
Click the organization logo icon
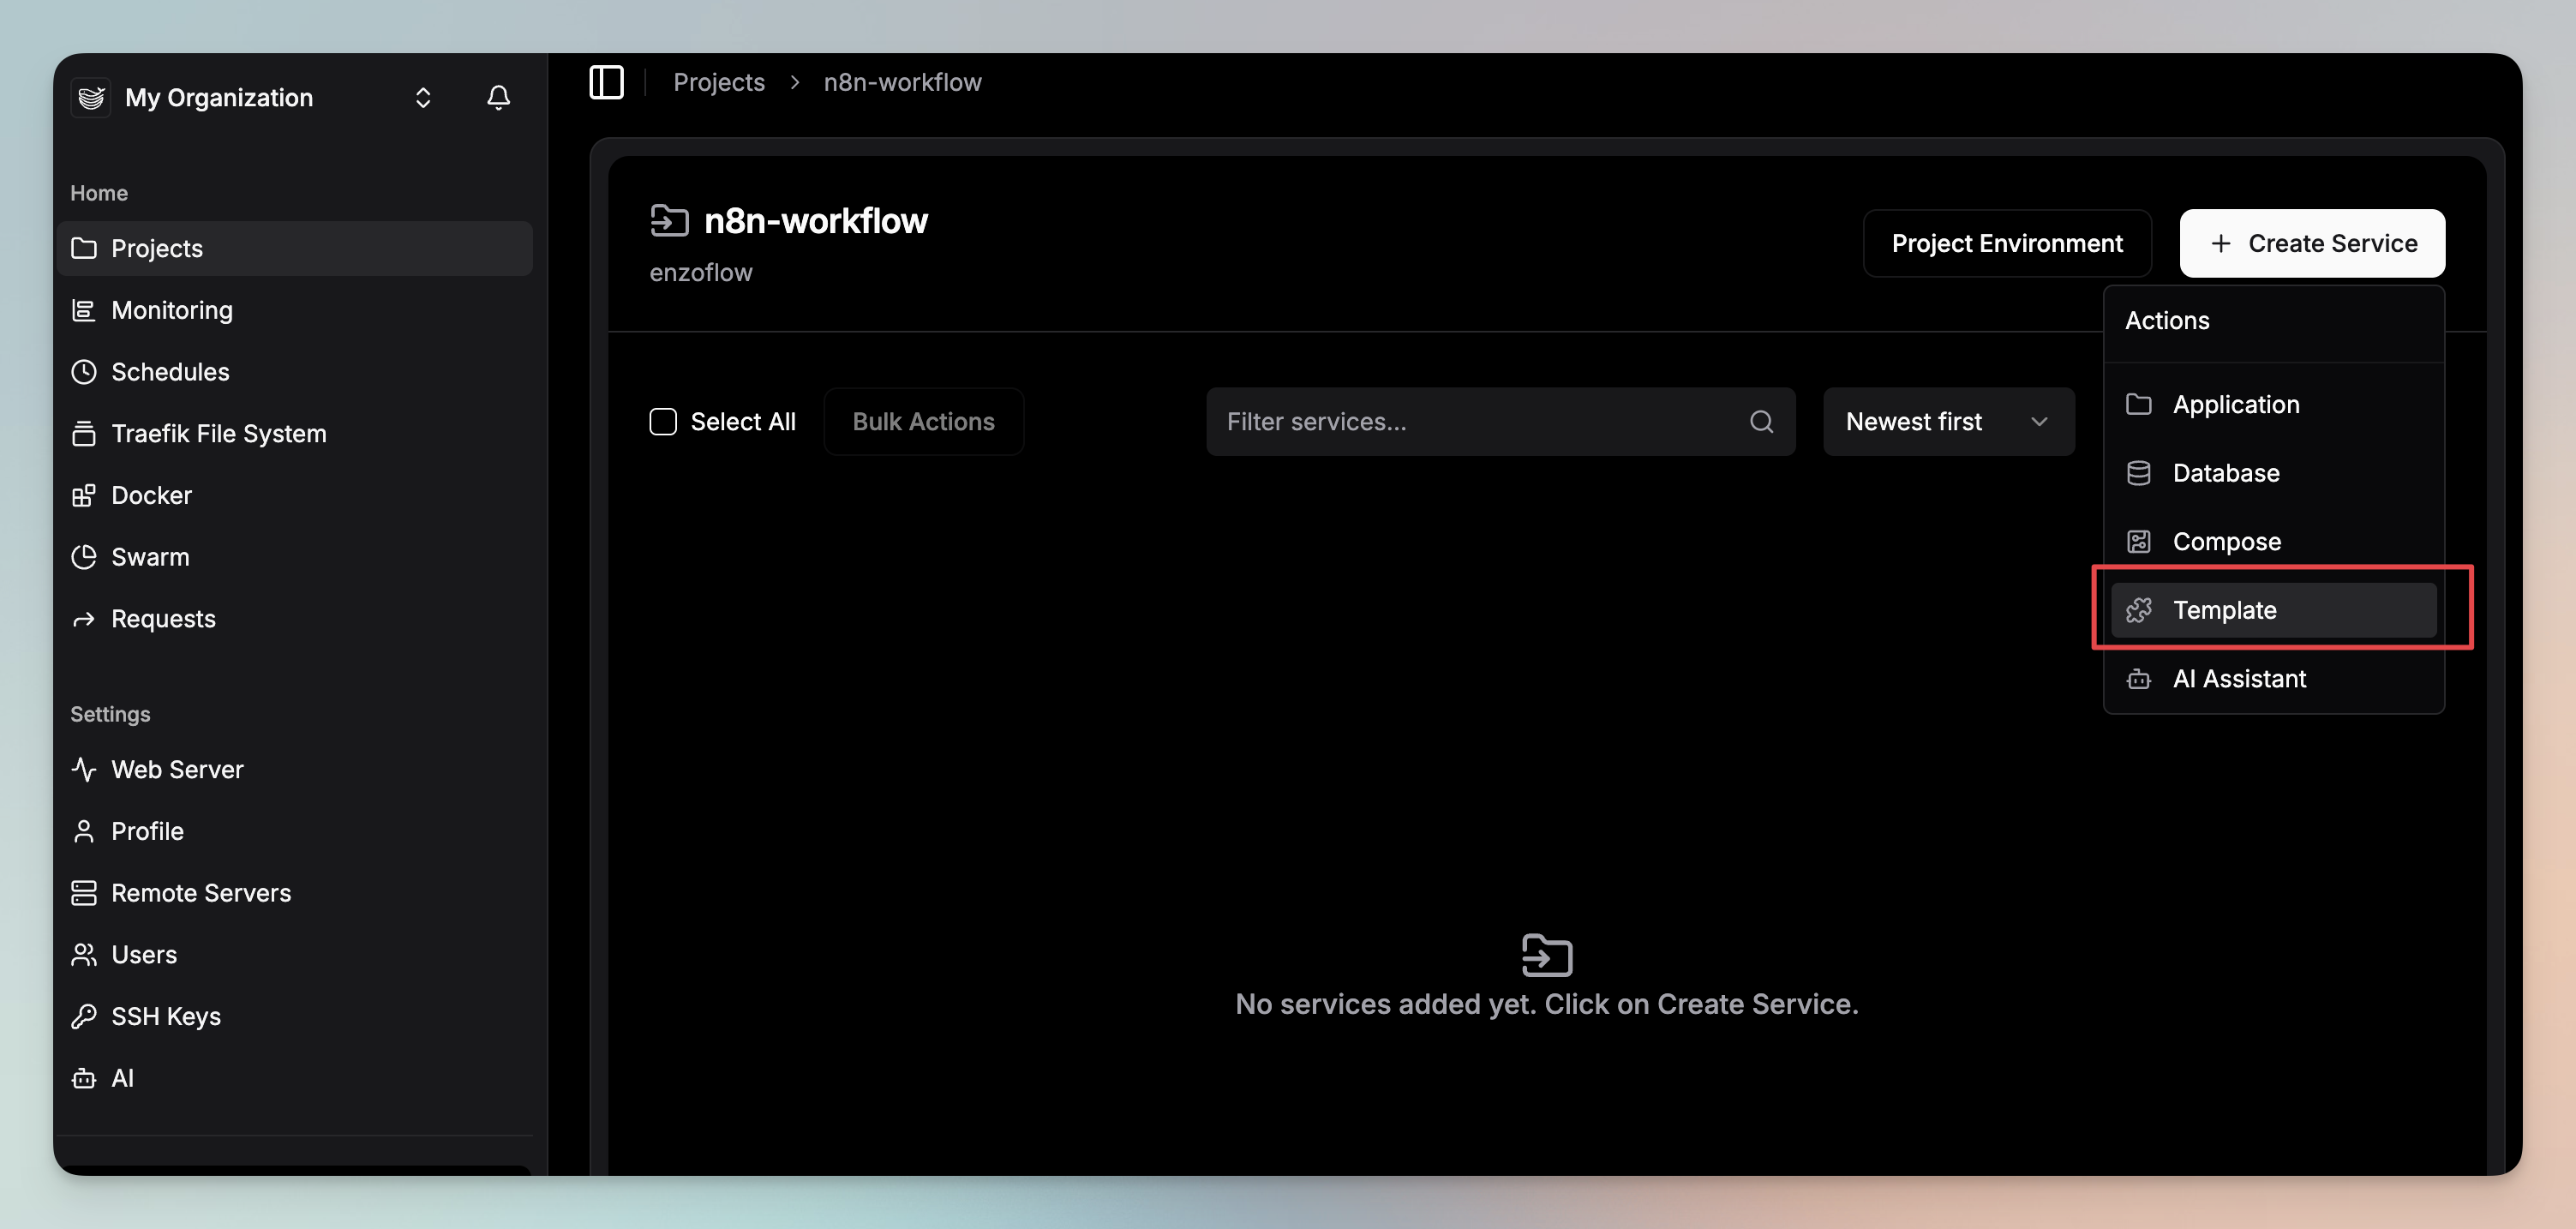click(91, 97)
